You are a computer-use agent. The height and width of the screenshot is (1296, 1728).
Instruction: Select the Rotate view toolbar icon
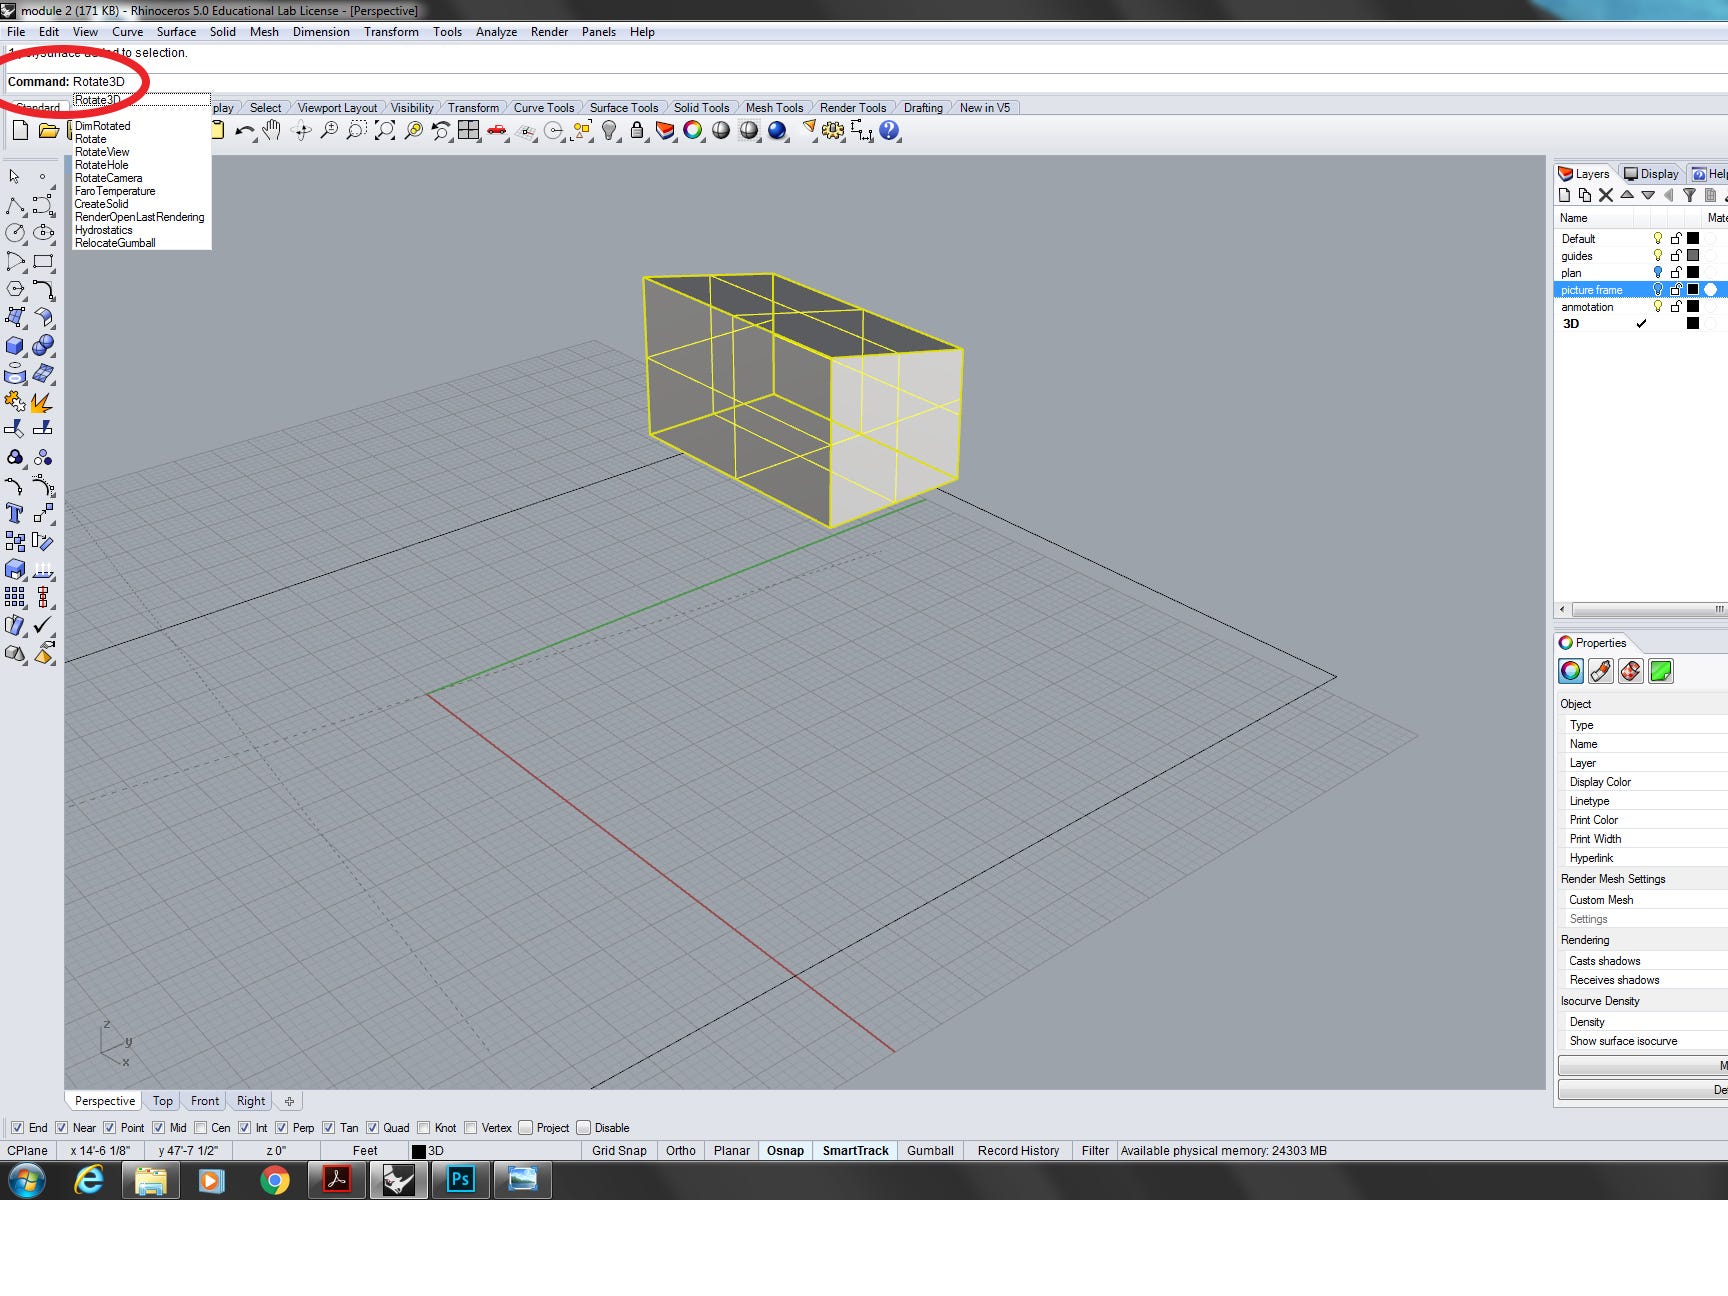301,130
